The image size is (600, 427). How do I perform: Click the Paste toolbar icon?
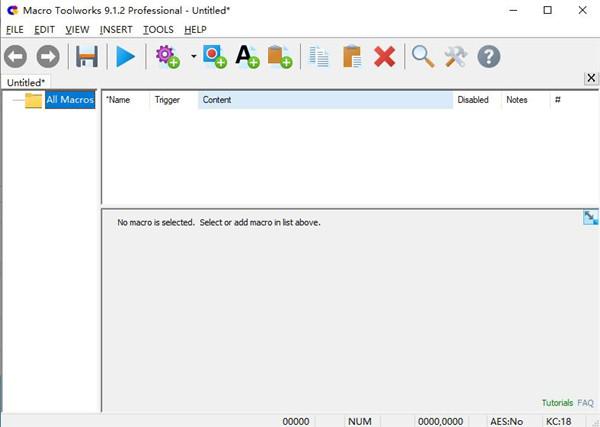pyautogui.click(x=352, y=57)
